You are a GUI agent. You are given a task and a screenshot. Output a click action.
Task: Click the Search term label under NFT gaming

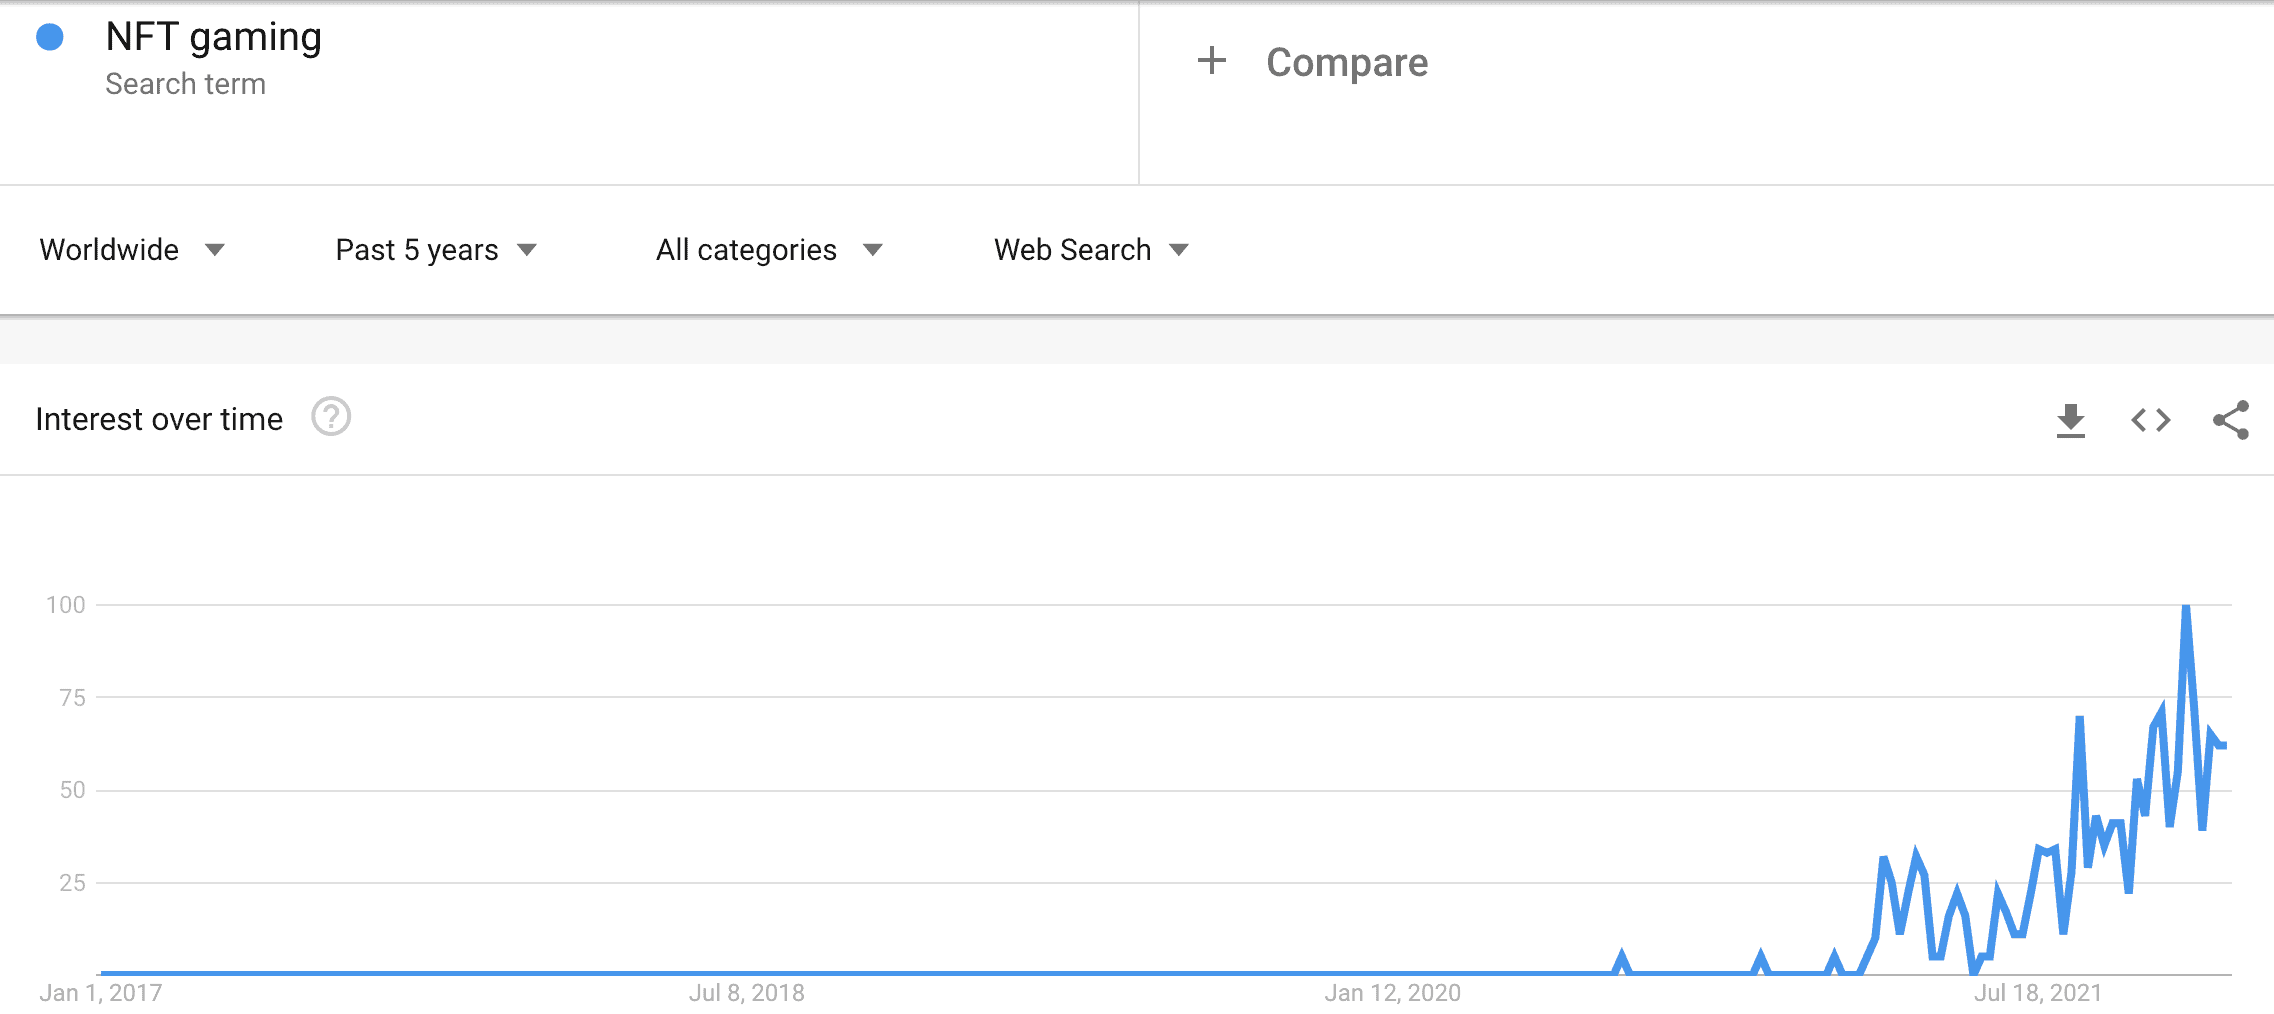click(x=186, y=84)
